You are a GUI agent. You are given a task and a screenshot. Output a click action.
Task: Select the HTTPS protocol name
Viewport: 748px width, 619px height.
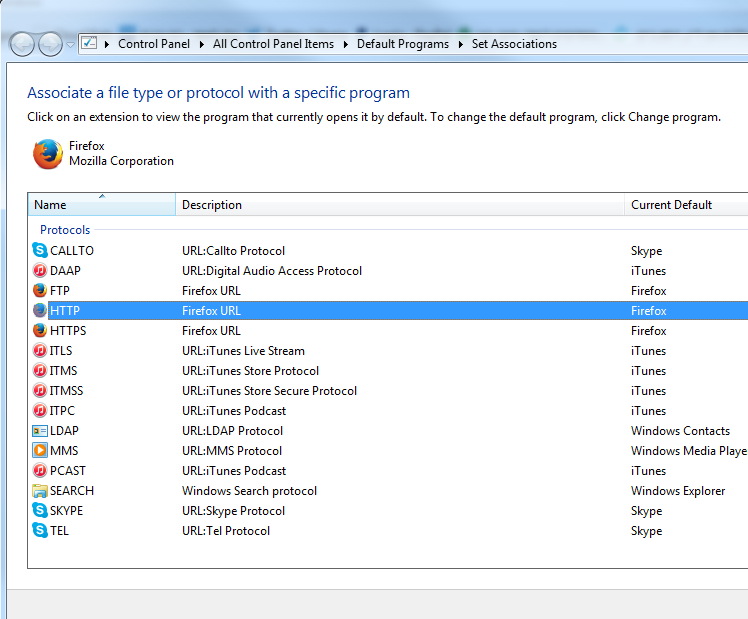68,330
